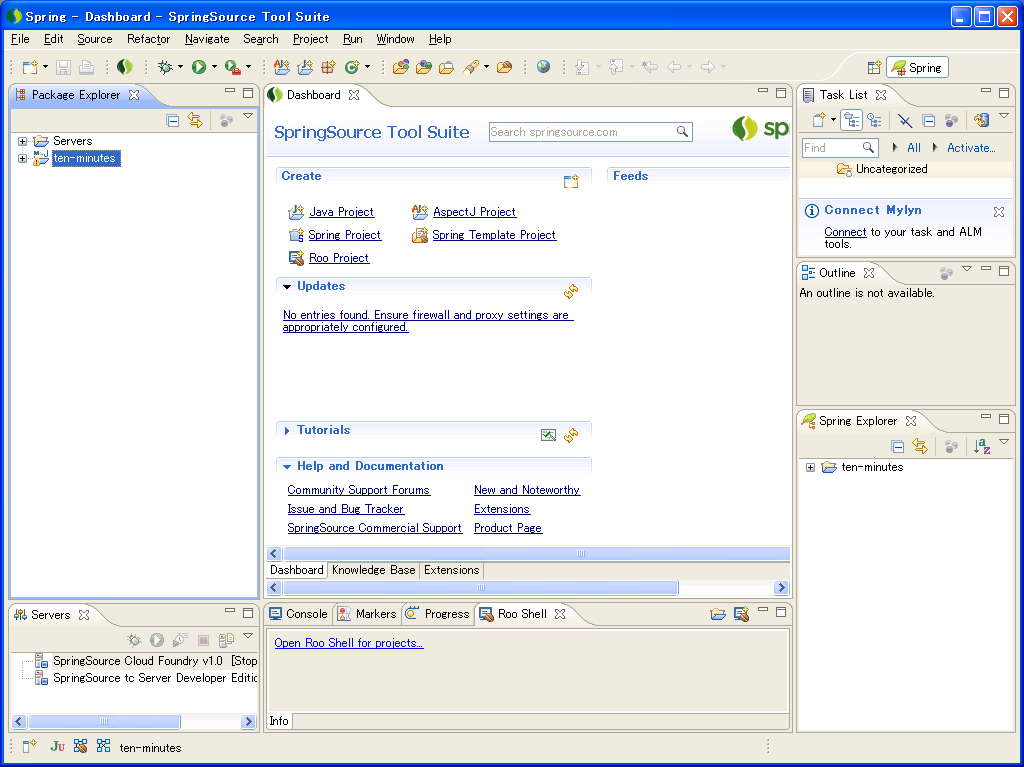Expand ten-minutes project in Package Explorer
The width and height of the screenshot is (1024, 767).
(22, 158)
